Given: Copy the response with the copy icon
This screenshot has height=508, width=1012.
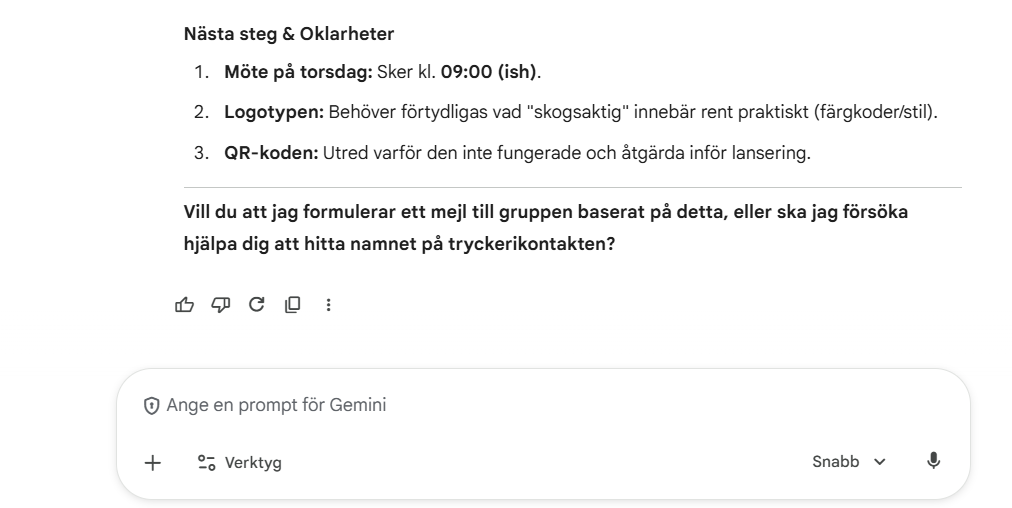Looking at the screenshot, I should point(292,304).
